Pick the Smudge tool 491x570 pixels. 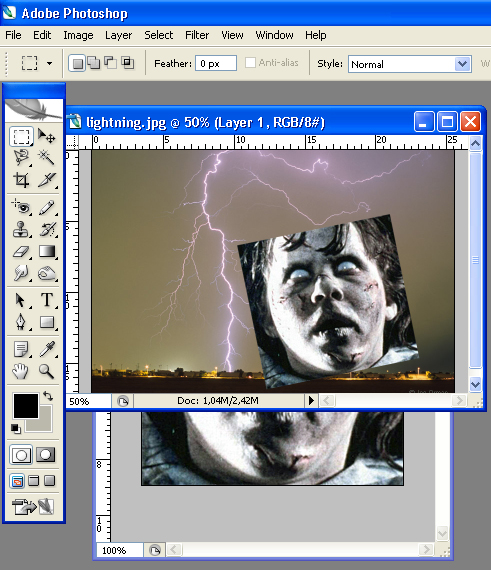point(21,273)
